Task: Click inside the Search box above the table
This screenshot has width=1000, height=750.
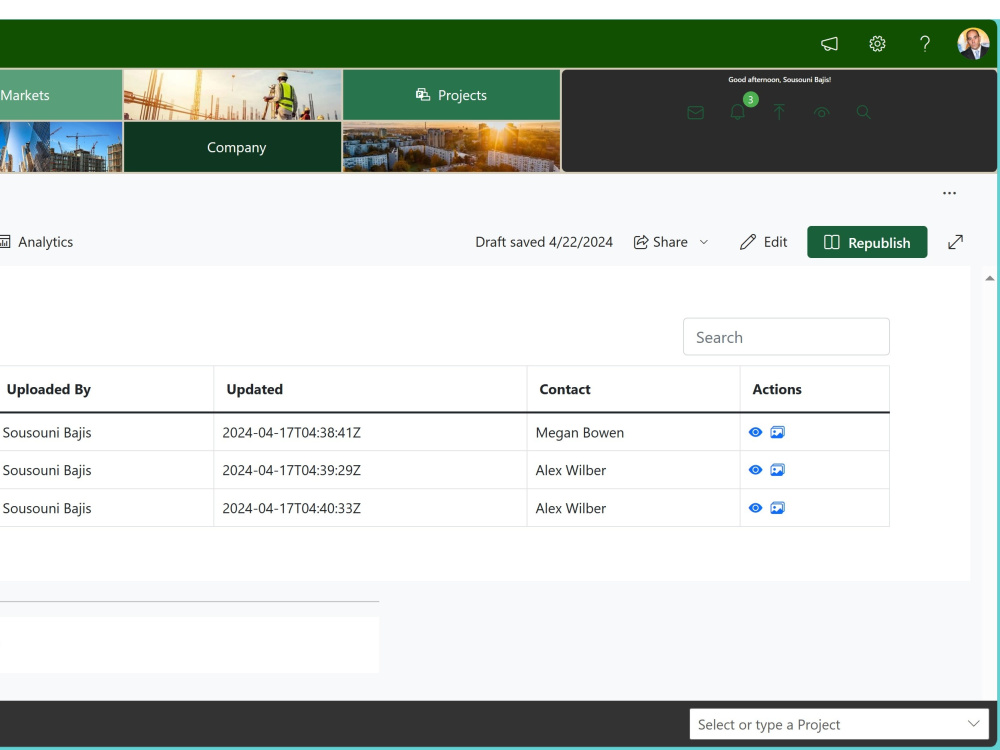Action: coord(786,336)
